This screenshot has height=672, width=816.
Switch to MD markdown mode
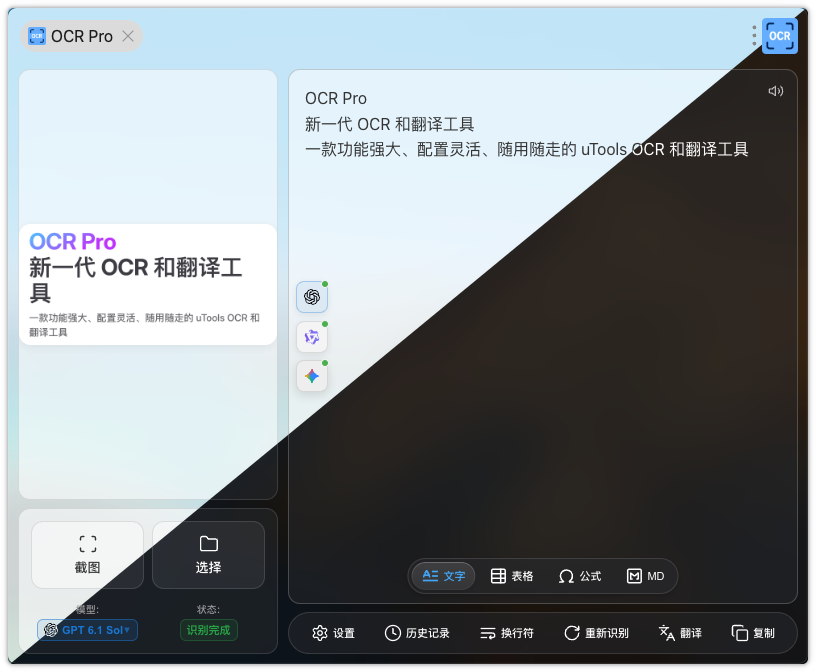pos(645,576)
